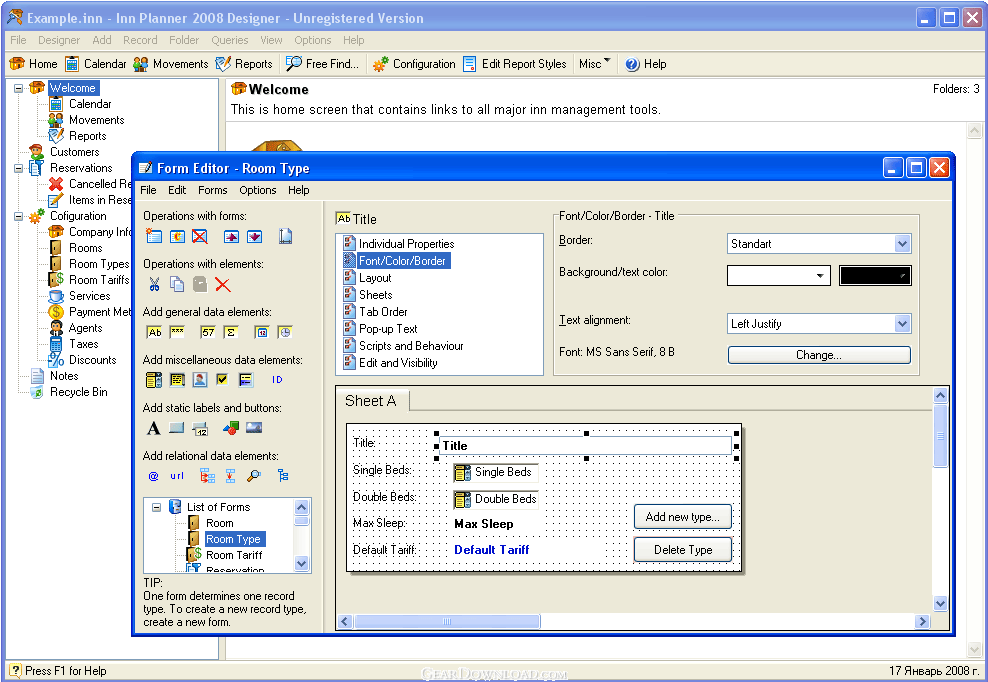
Task: Collapse the List of Forms node
Action: 156,507
